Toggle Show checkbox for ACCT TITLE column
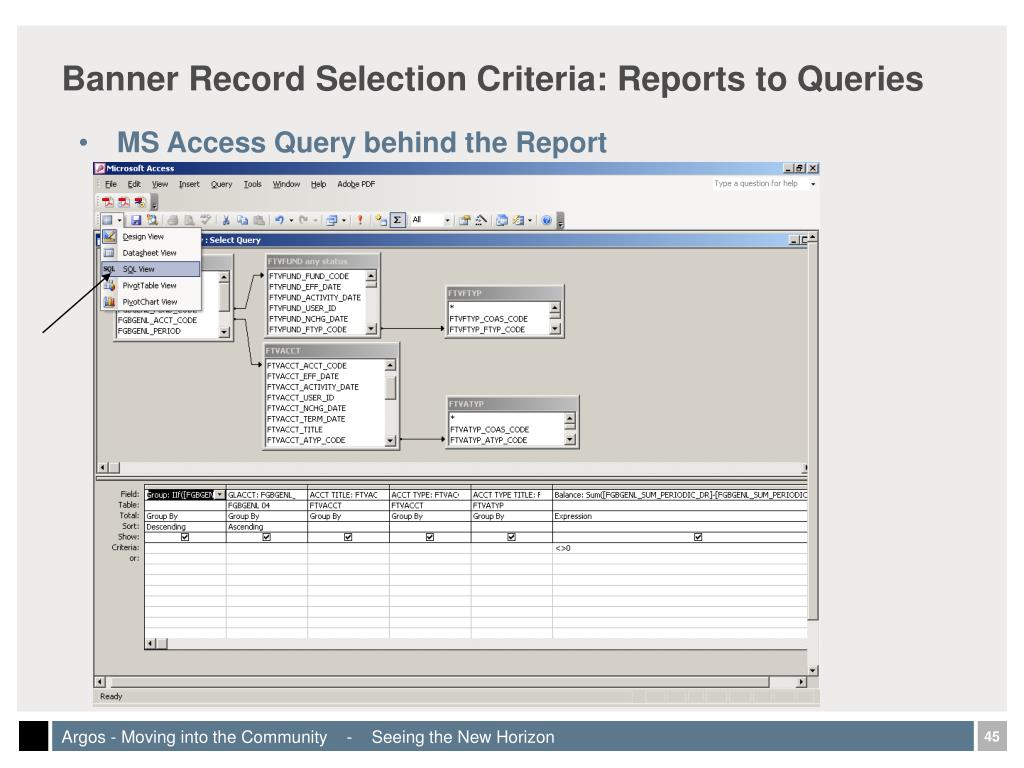Image resolution: width=1024 pixels, height=768 pixels. pyautogui.click(x=348, y=537)
